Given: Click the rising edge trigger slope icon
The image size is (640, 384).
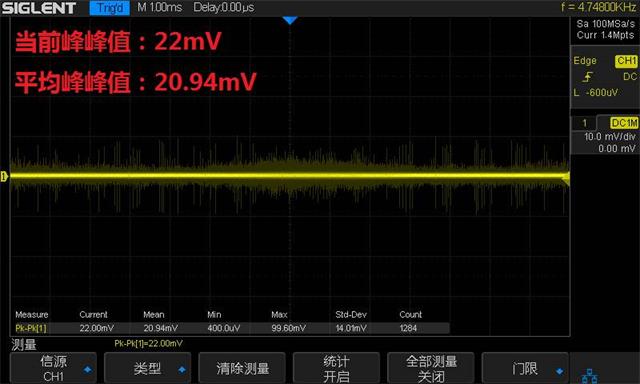Looking at the screenshot, I should [588, 77].
